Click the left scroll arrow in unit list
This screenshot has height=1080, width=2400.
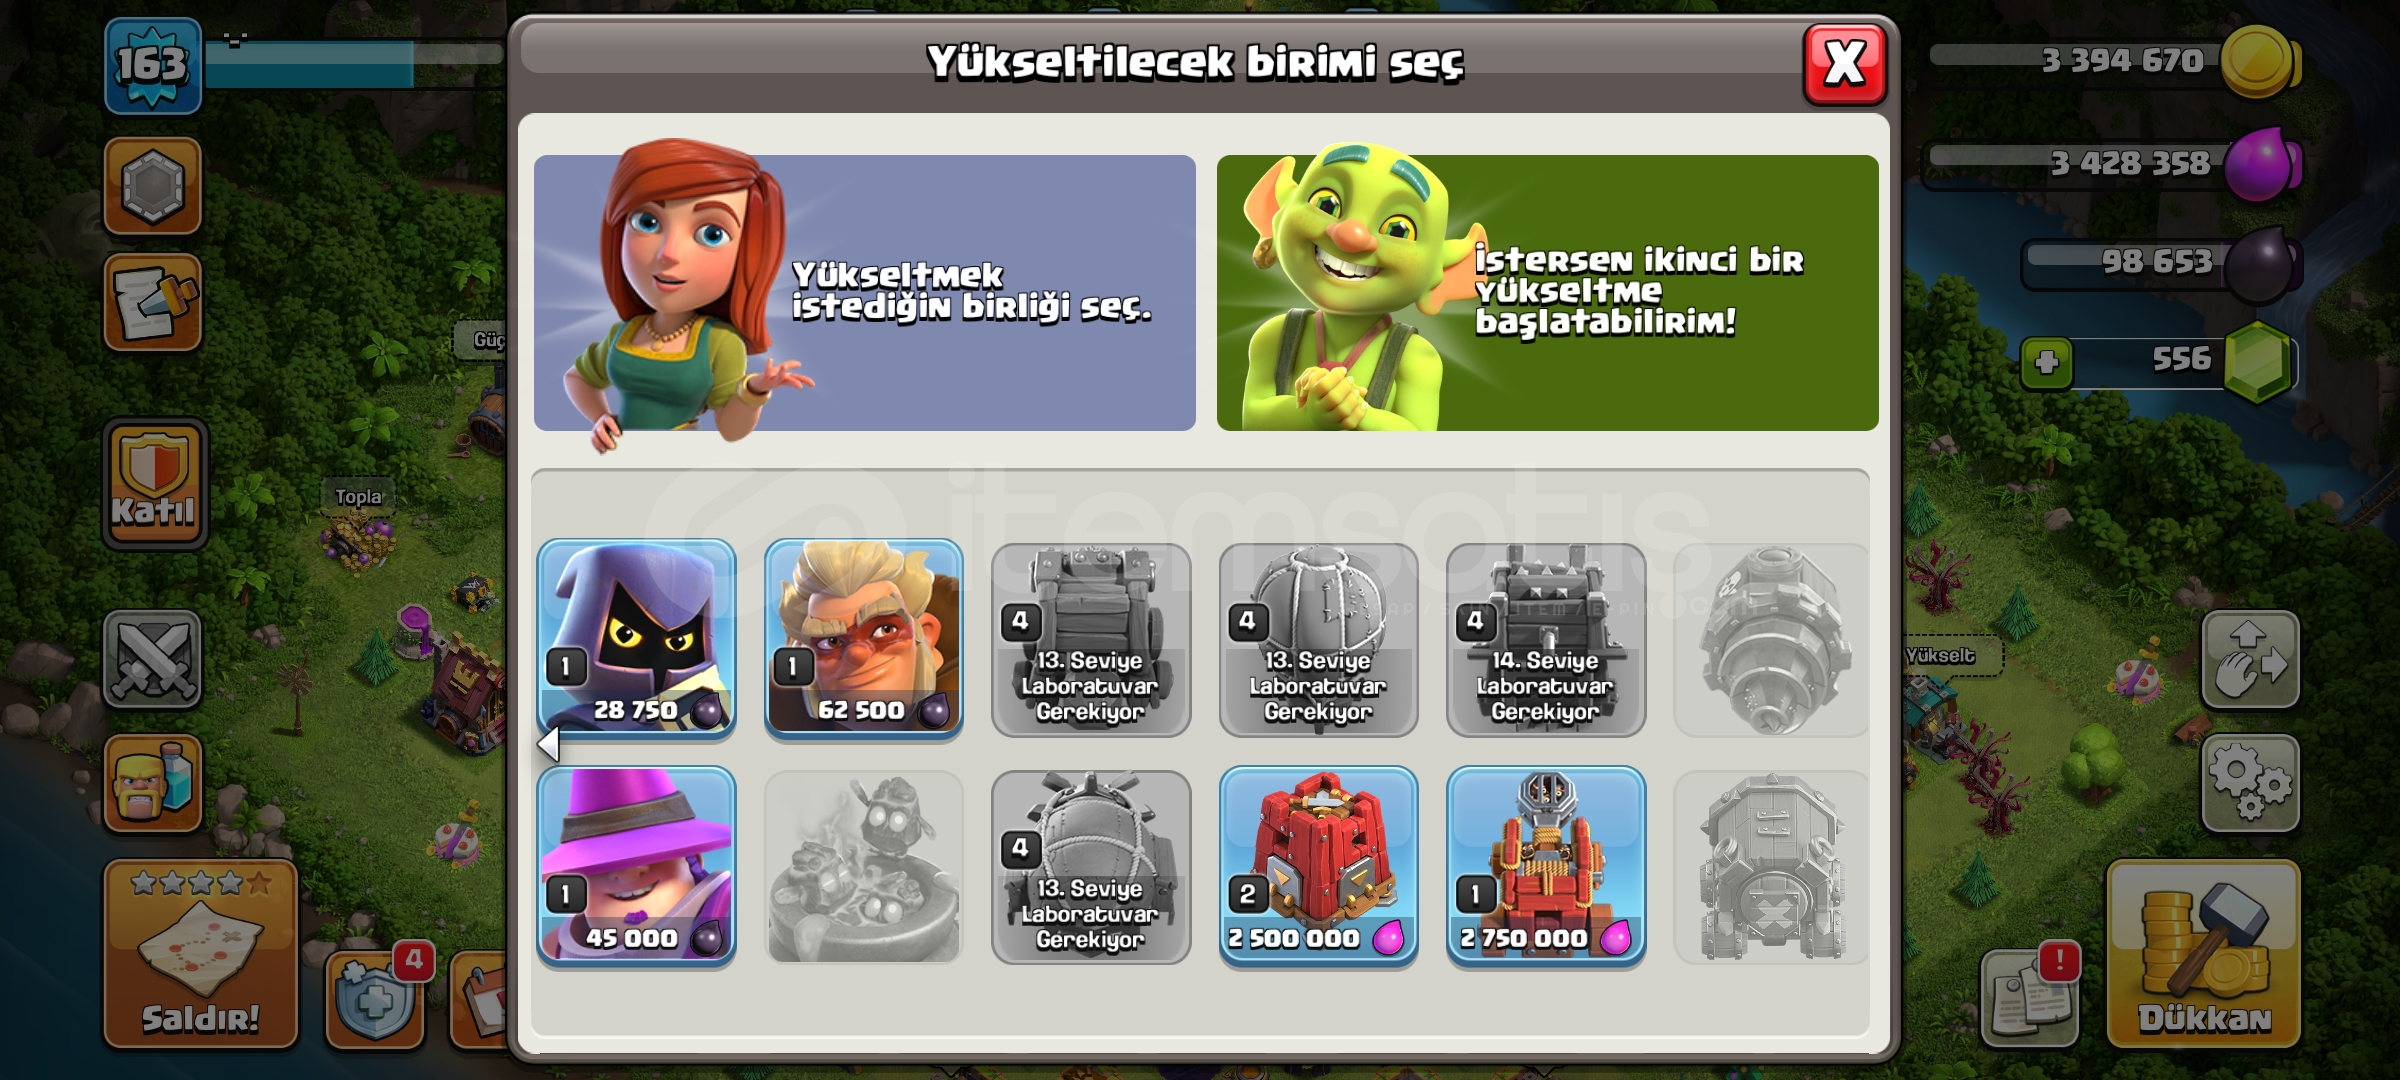tap(548, 744)
